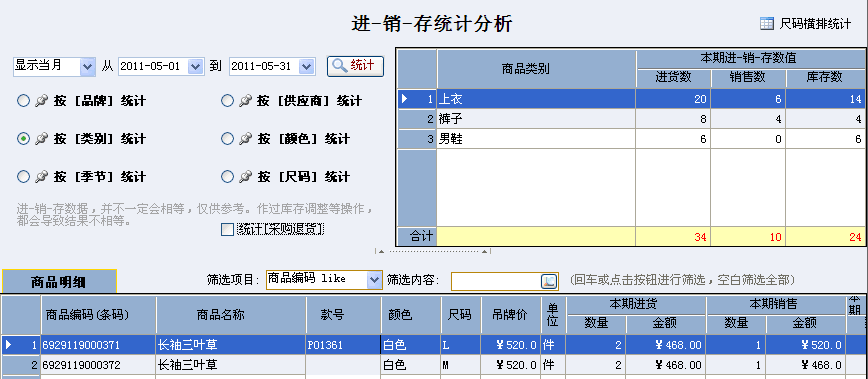Open 商品编码 like filter item dropdown
This screenshot has width=868, height=379.
click(375, 281)
